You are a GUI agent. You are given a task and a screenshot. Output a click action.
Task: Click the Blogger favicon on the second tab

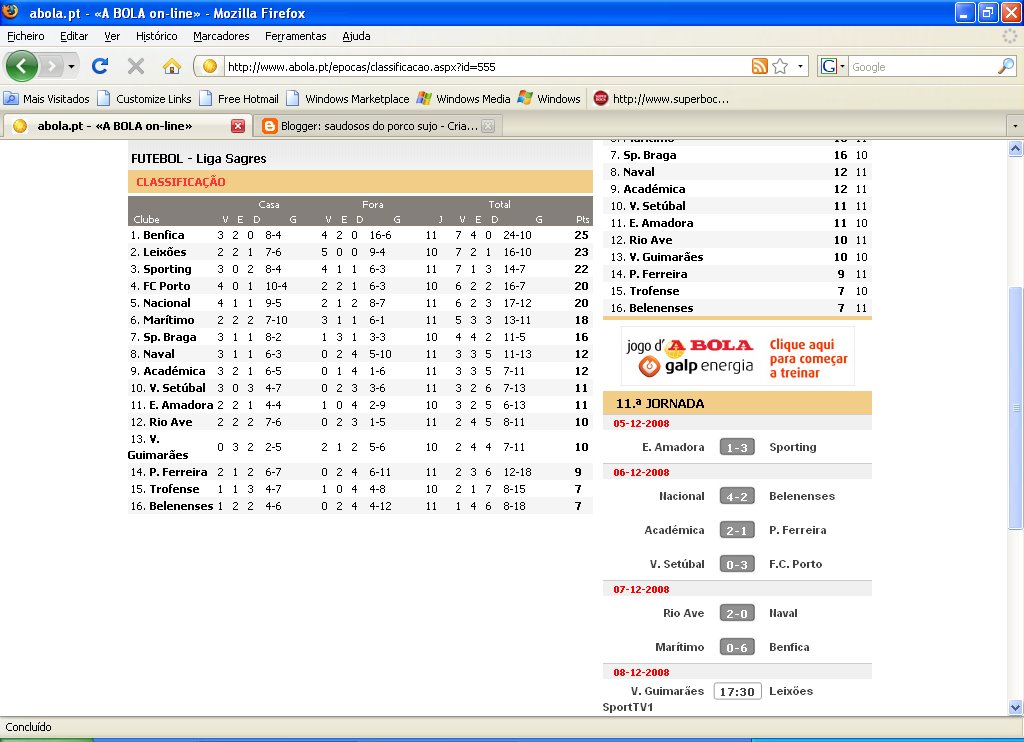[270, 126]
